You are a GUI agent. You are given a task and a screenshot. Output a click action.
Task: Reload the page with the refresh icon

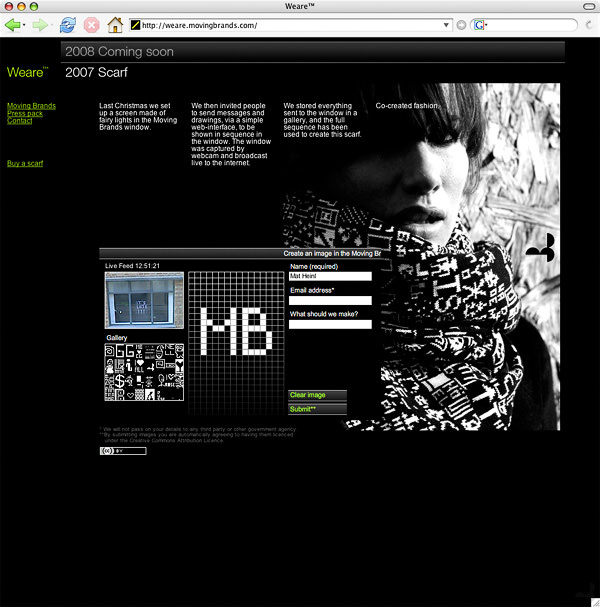68,25
